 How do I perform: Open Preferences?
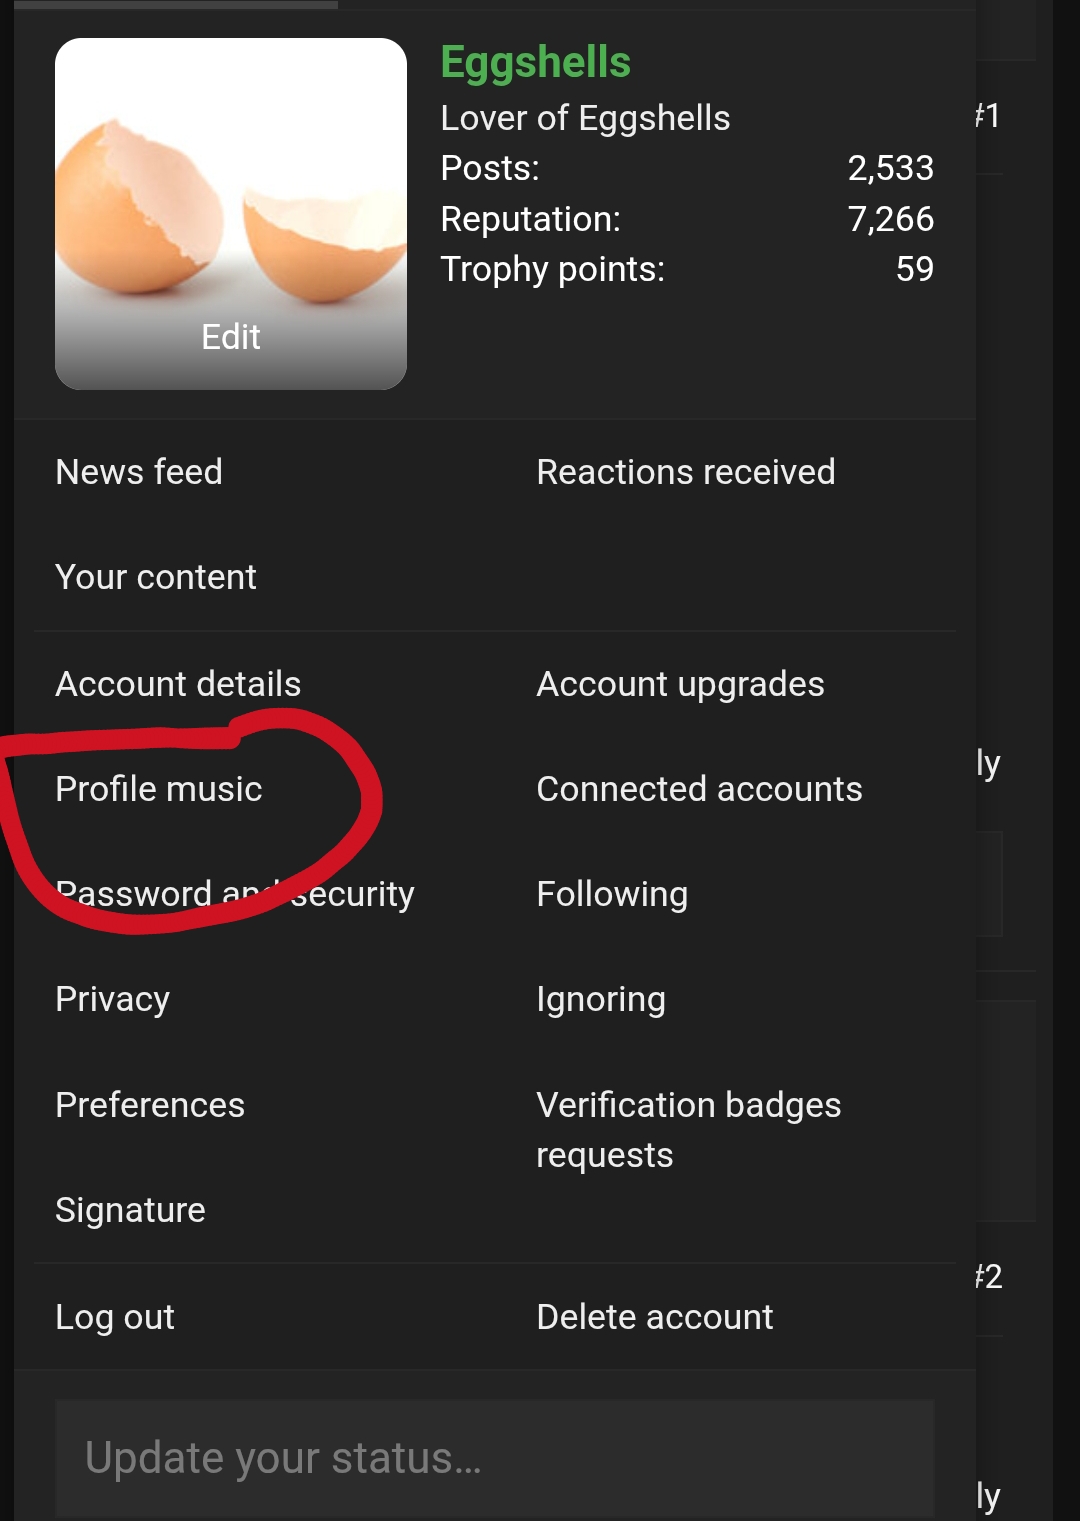[150, 1105]
